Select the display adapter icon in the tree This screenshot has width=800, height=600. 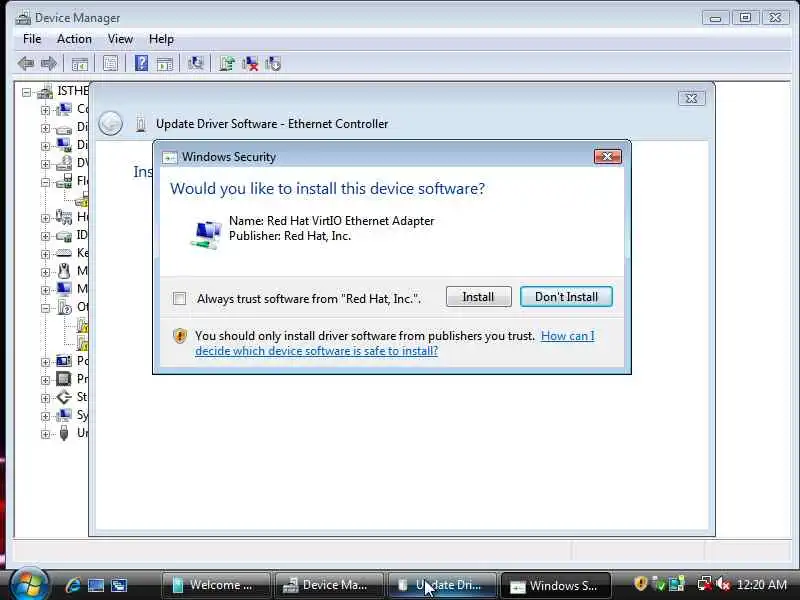[x=64, y=145]
